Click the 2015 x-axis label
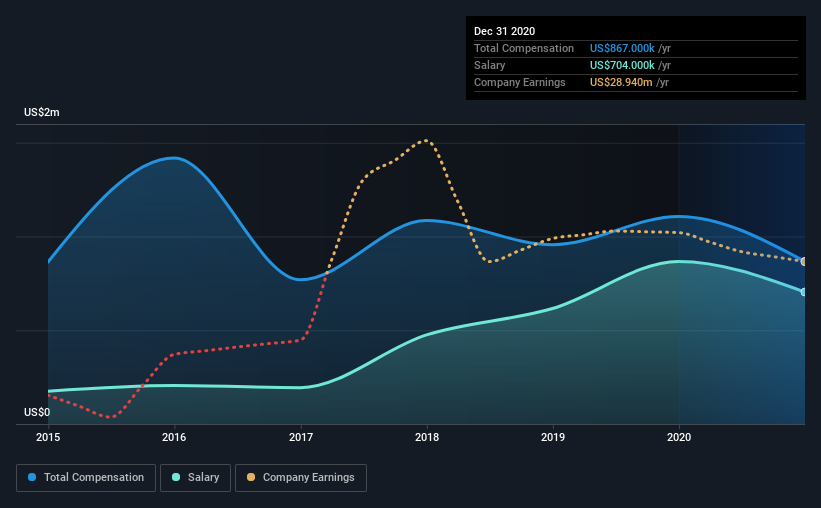Screen dimensions: 821x508 point(48,437)
